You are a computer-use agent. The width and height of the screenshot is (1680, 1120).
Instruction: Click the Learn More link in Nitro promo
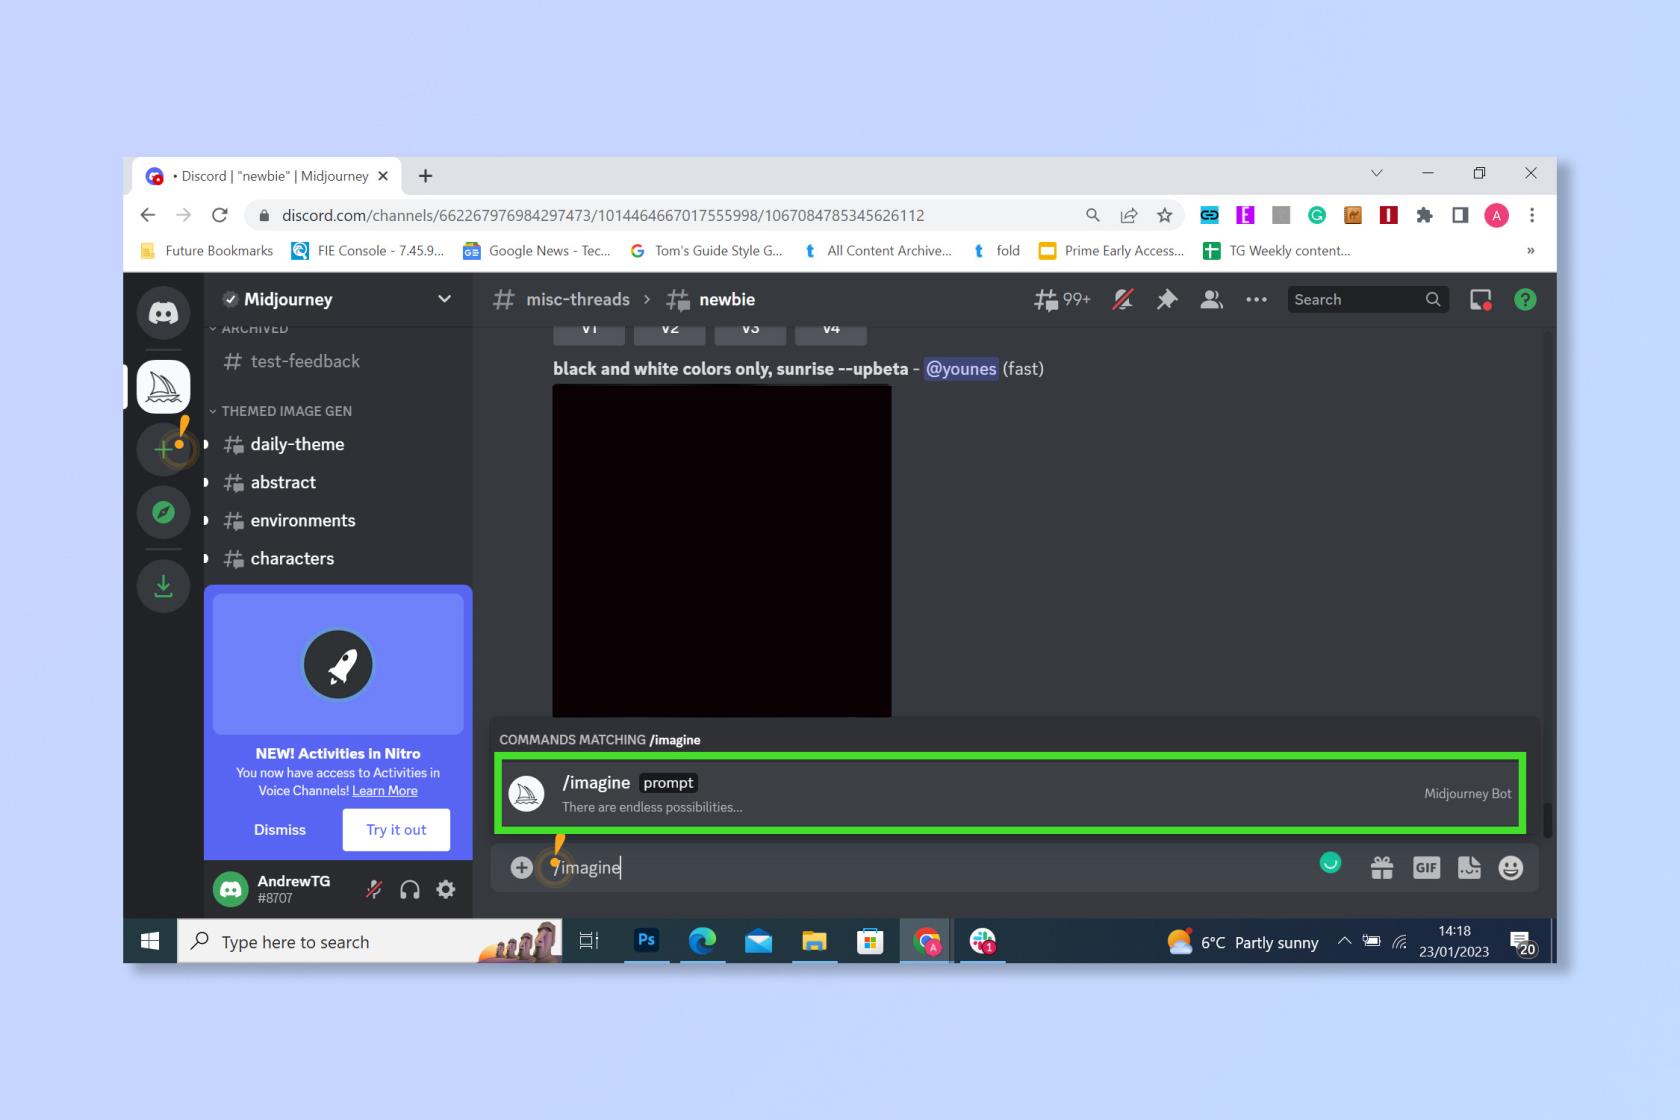pos(385,791)
